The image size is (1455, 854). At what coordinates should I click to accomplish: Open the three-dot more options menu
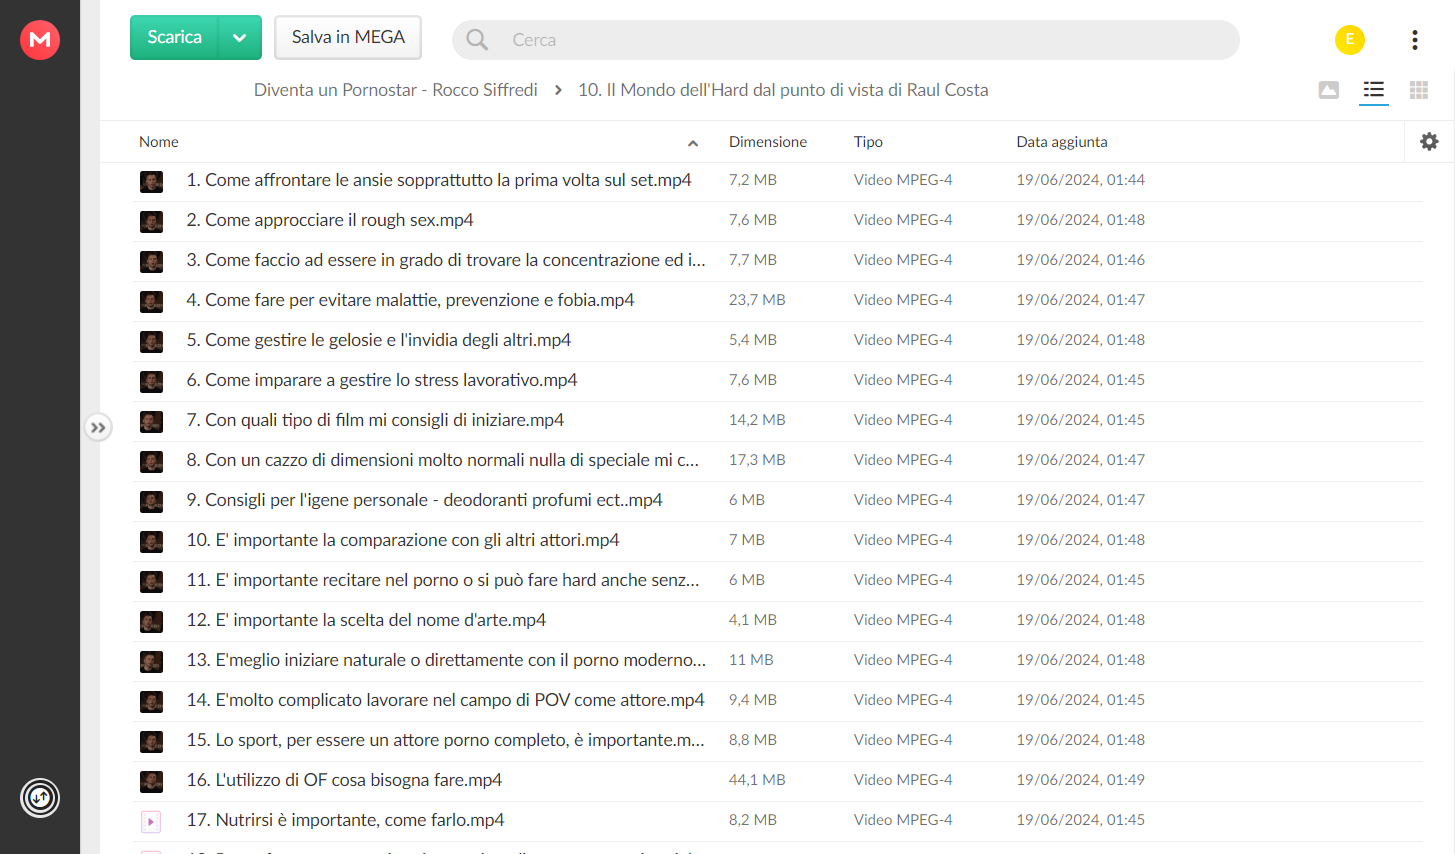[1415, 40]
